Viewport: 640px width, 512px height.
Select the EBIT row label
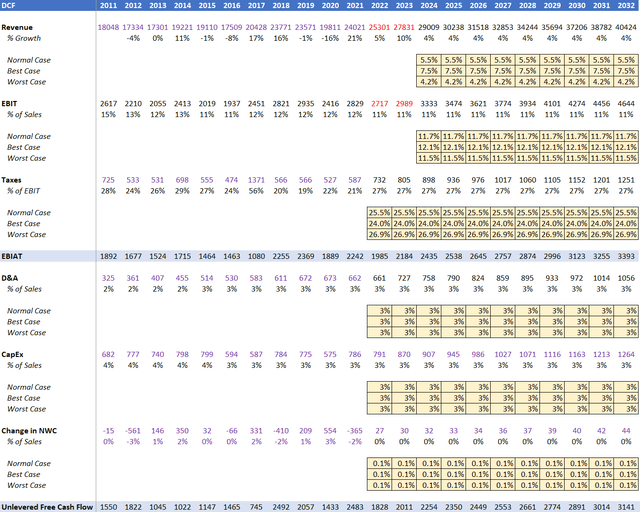pos(9,104)
